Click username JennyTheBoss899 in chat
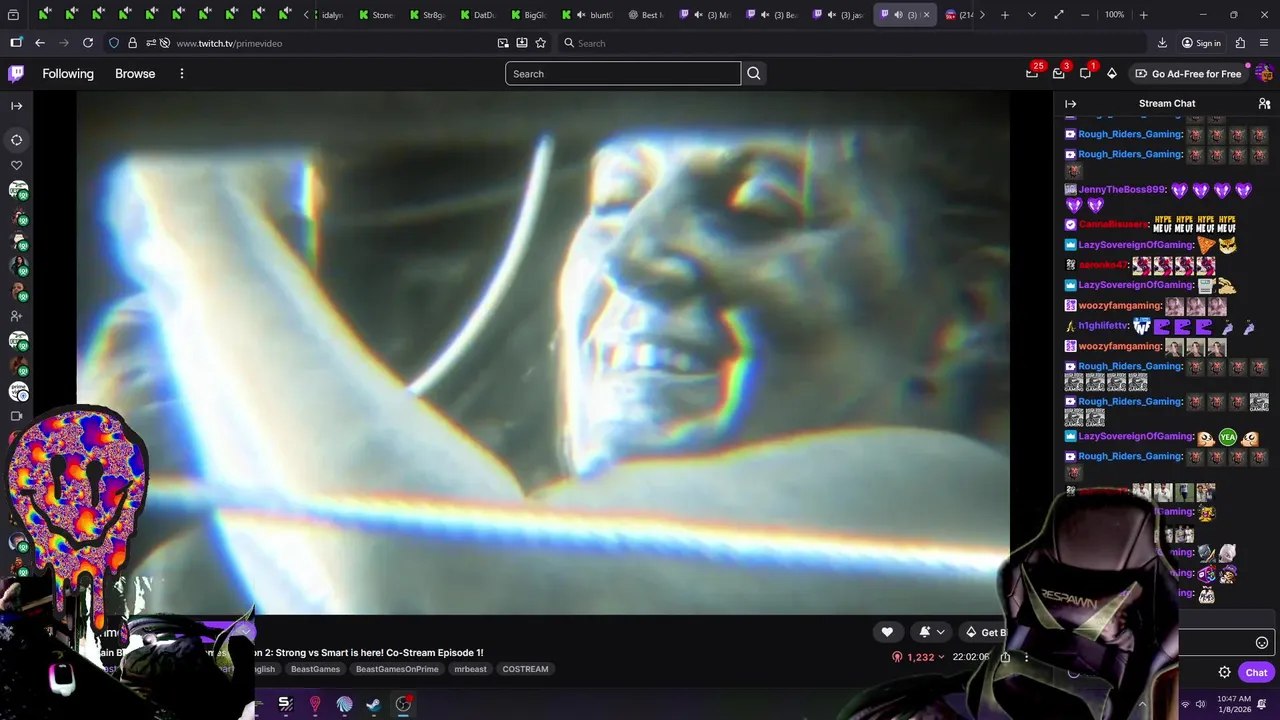 pyautogui.click(x=1122, y=190)
